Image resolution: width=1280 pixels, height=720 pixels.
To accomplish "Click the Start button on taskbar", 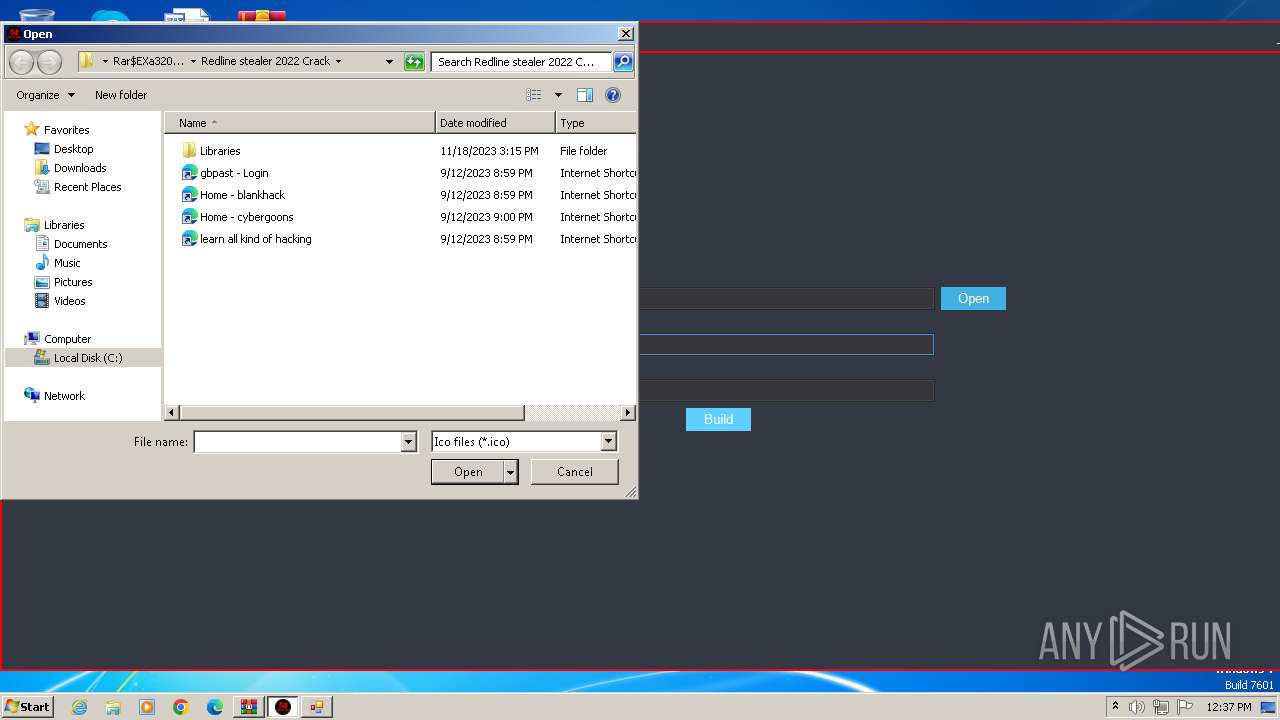I will [28, 707].
